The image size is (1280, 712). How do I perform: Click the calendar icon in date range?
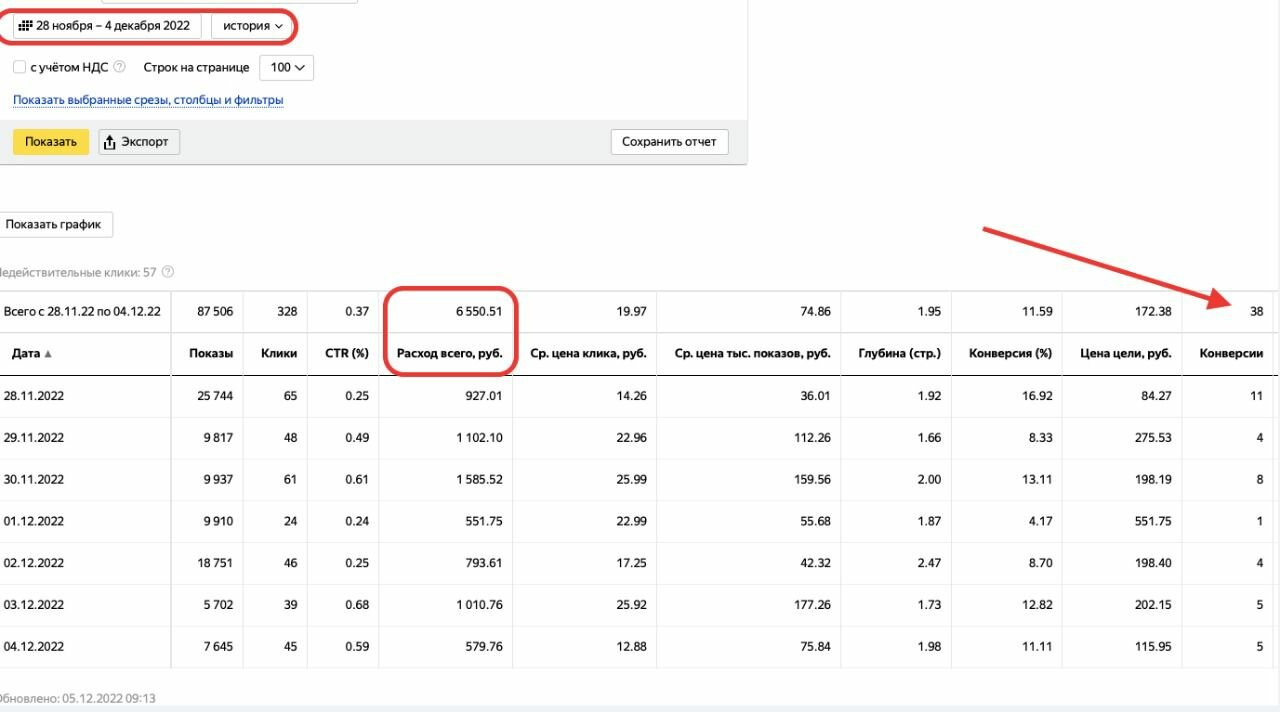25,26
